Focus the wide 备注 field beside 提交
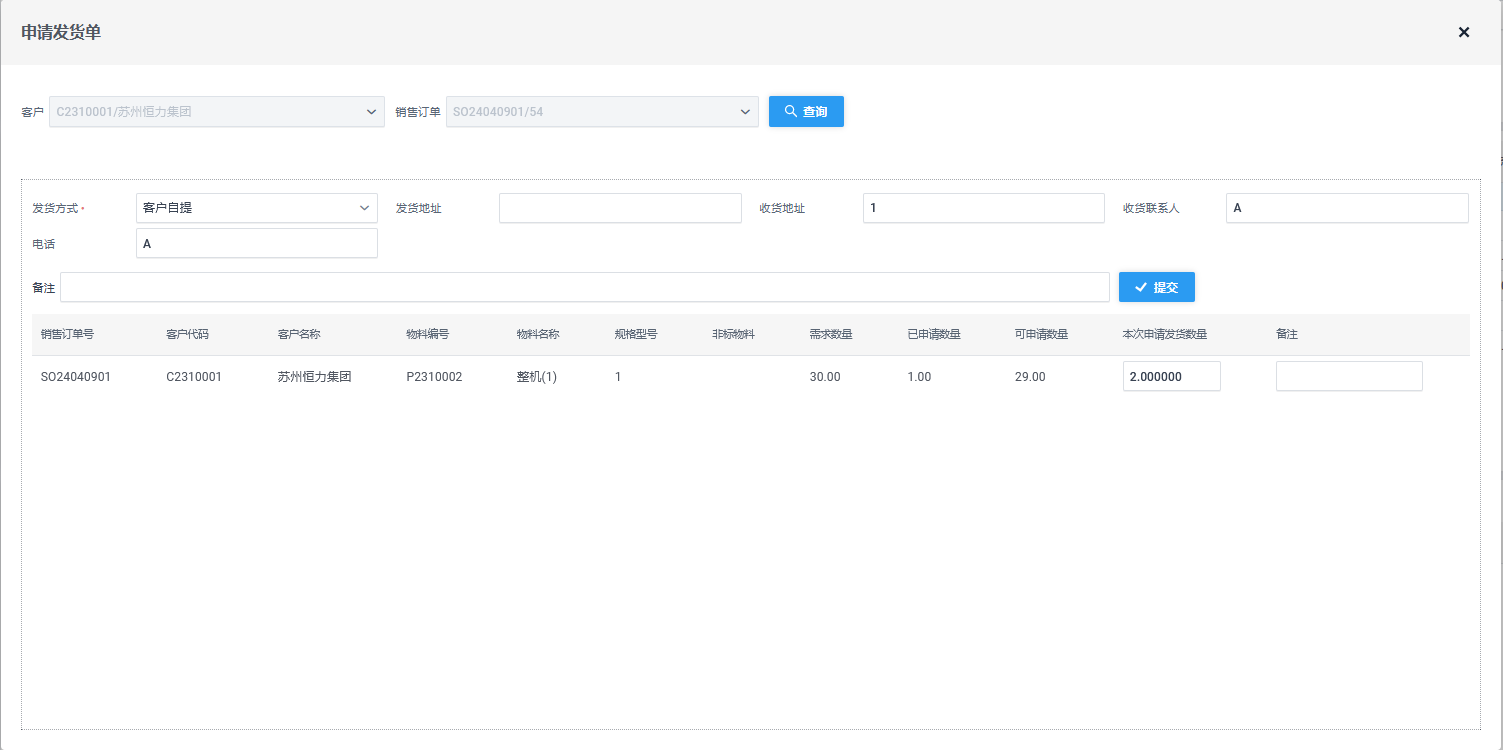 [584, 287]
